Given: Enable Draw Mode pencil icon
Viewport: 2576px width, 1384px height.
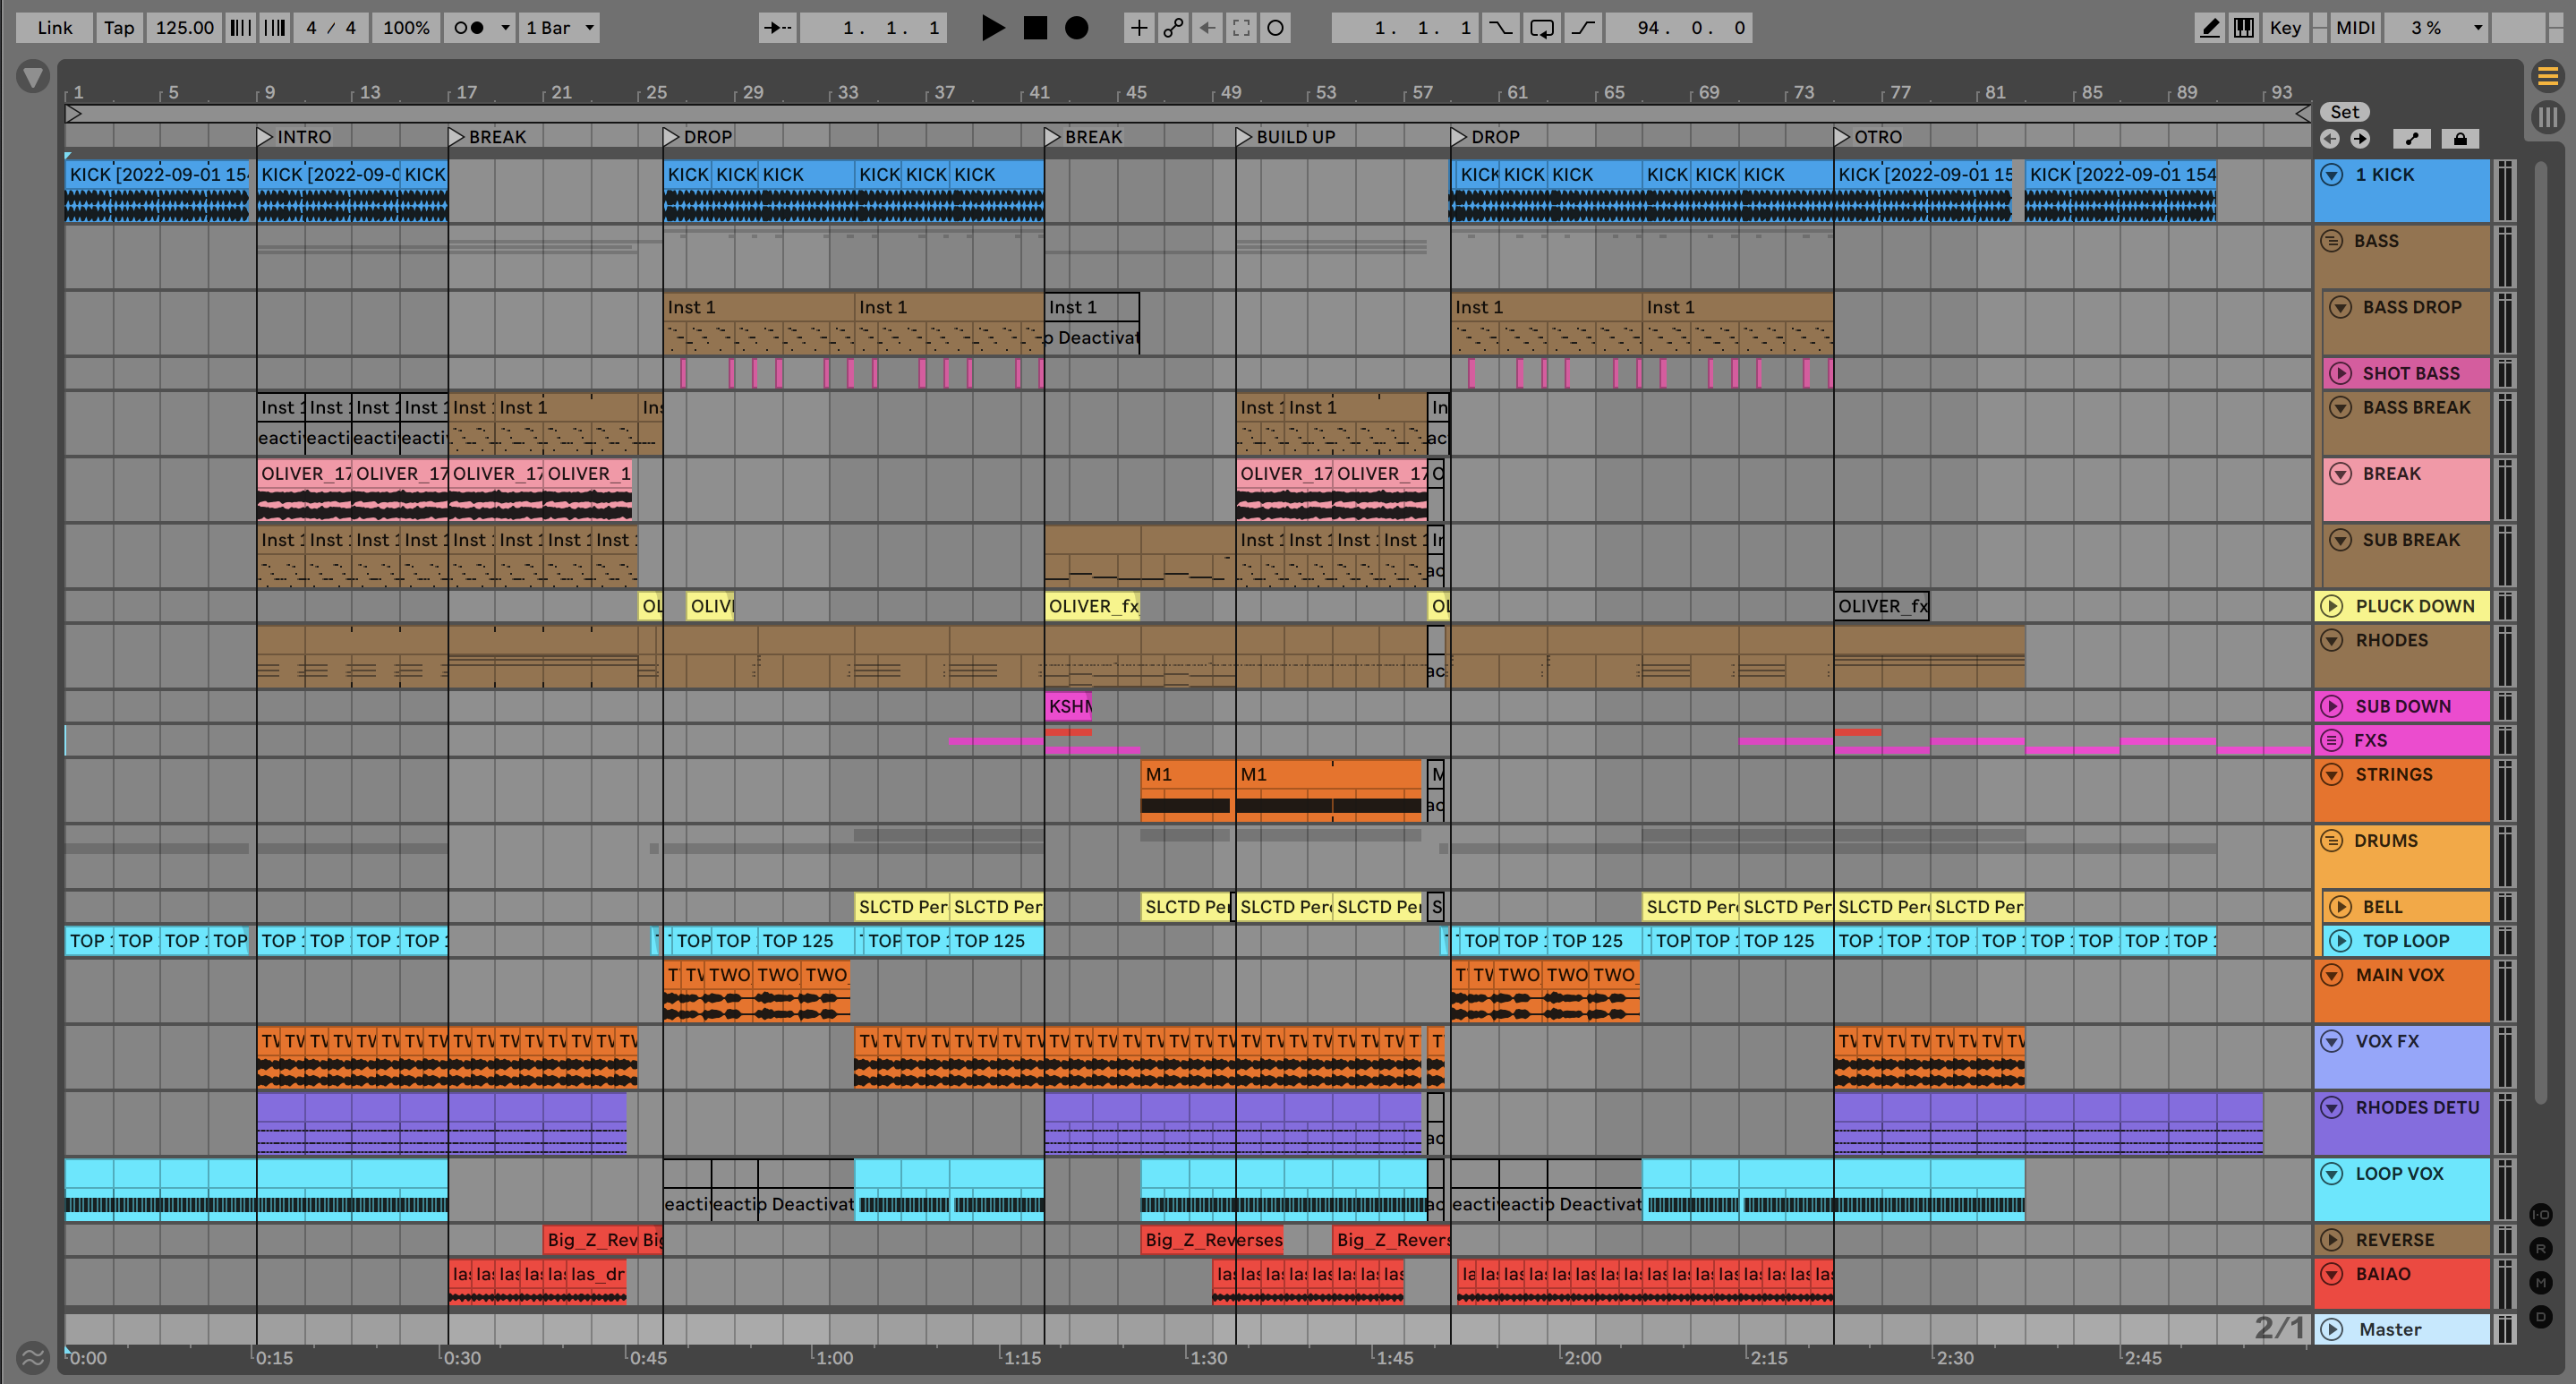Looking at the screenshot, I should [2210, 28].
